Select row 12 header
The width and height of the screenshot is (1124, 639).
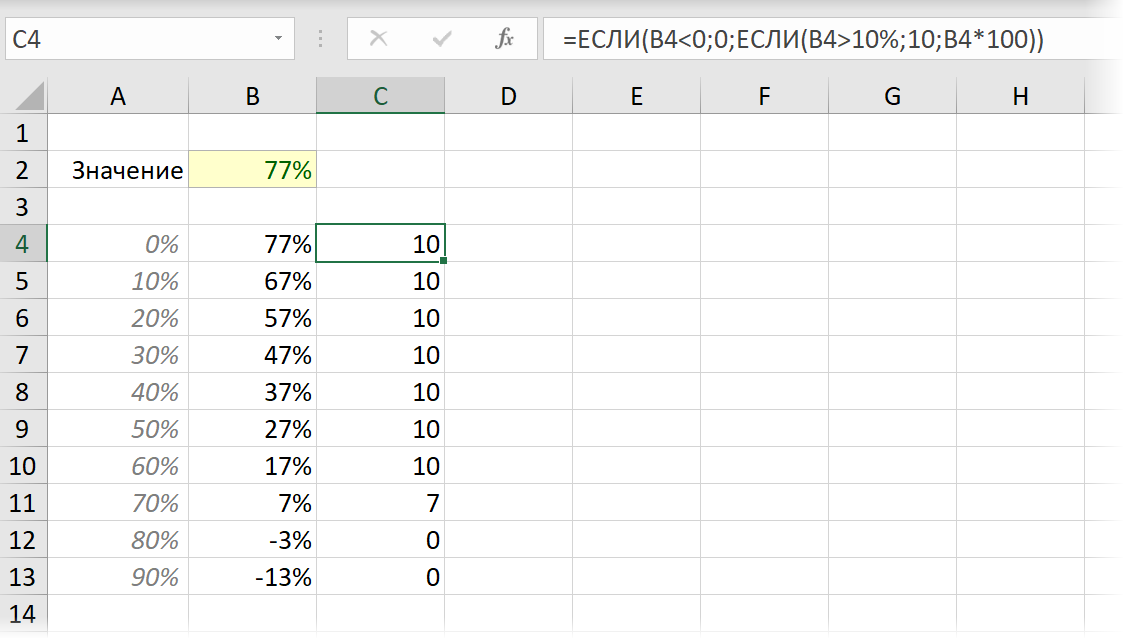(23, 540)
